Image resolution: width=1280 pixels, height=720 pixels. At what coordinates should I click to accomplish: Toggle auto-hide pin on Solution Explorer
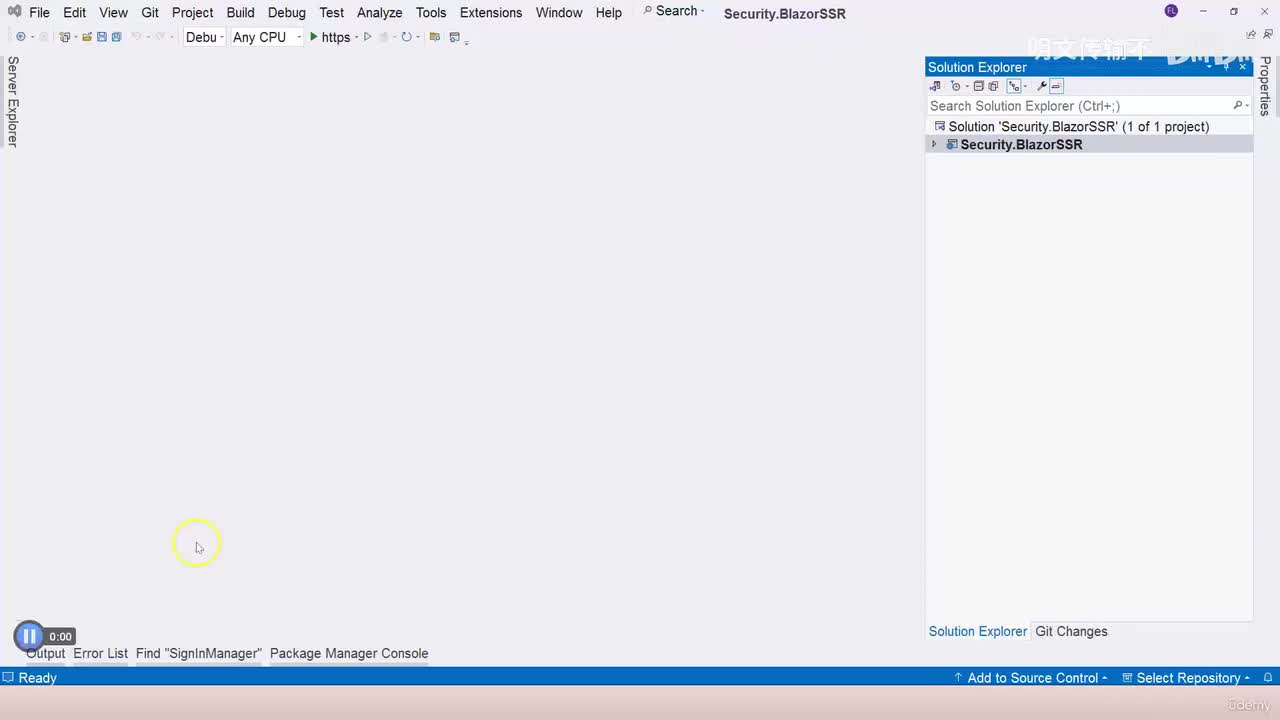click(1226, 67)
